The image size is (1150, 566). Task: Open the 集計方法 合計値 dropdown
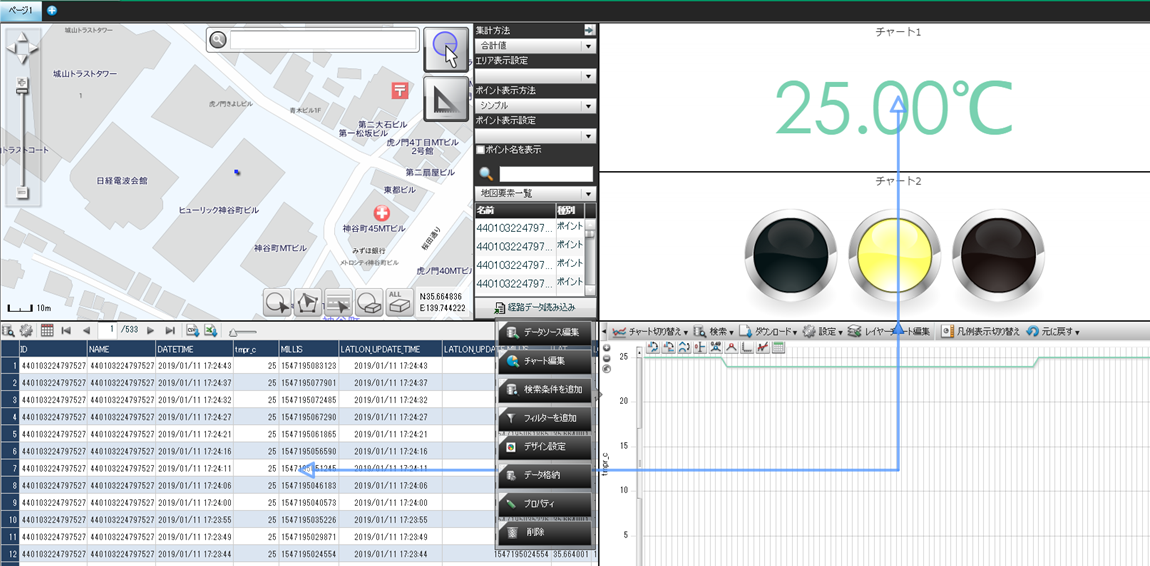[535, 45]
